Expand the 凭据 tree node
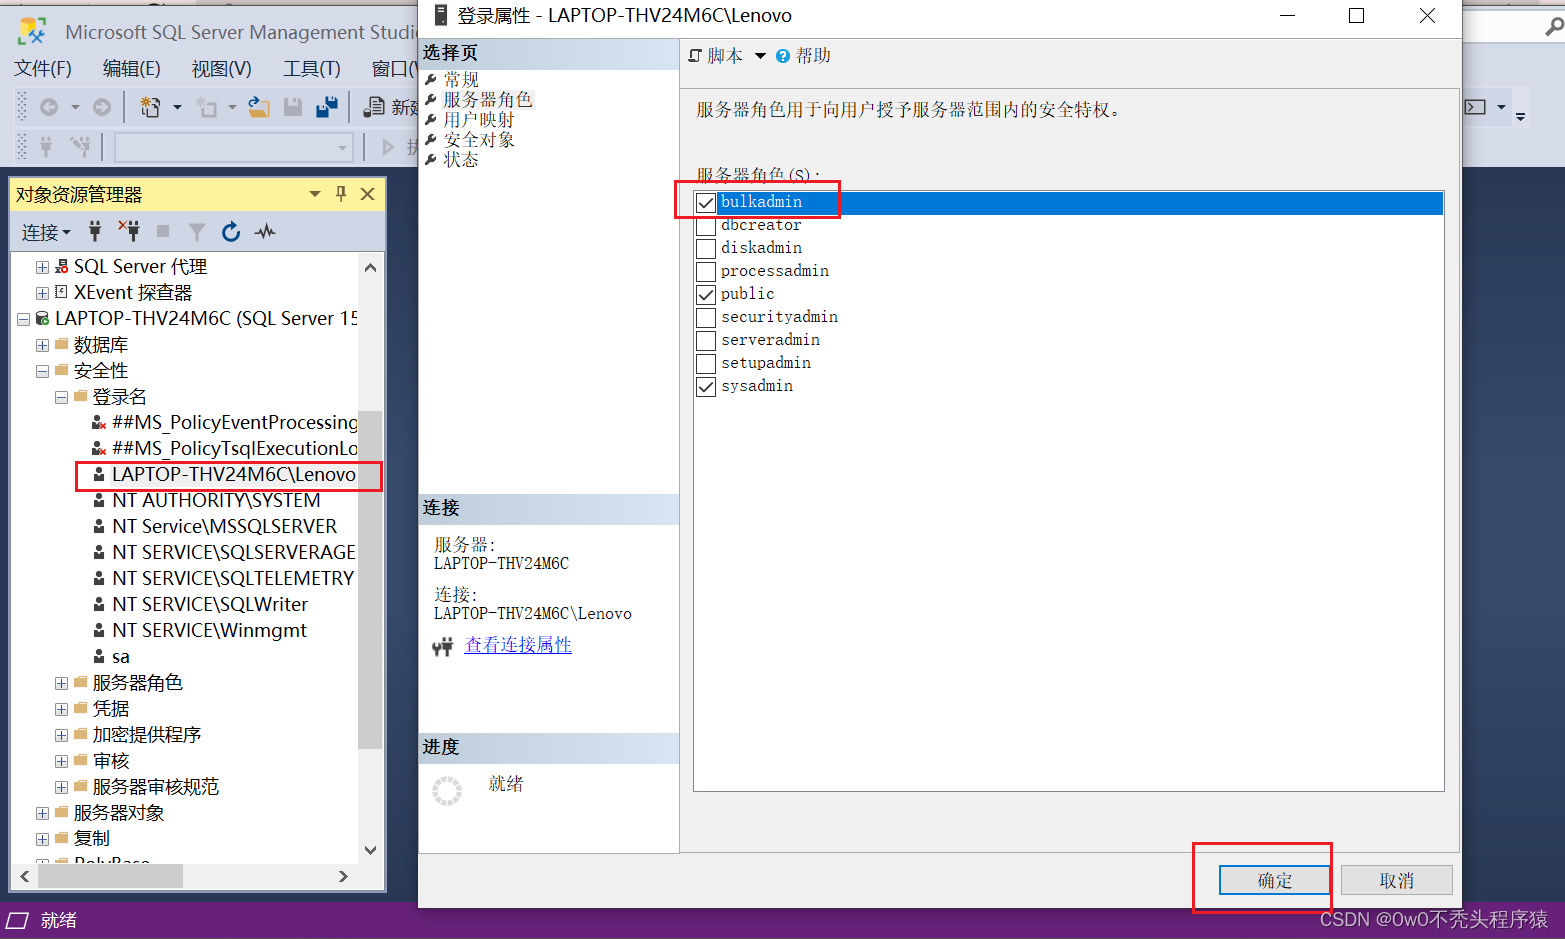 coord(61,709)
